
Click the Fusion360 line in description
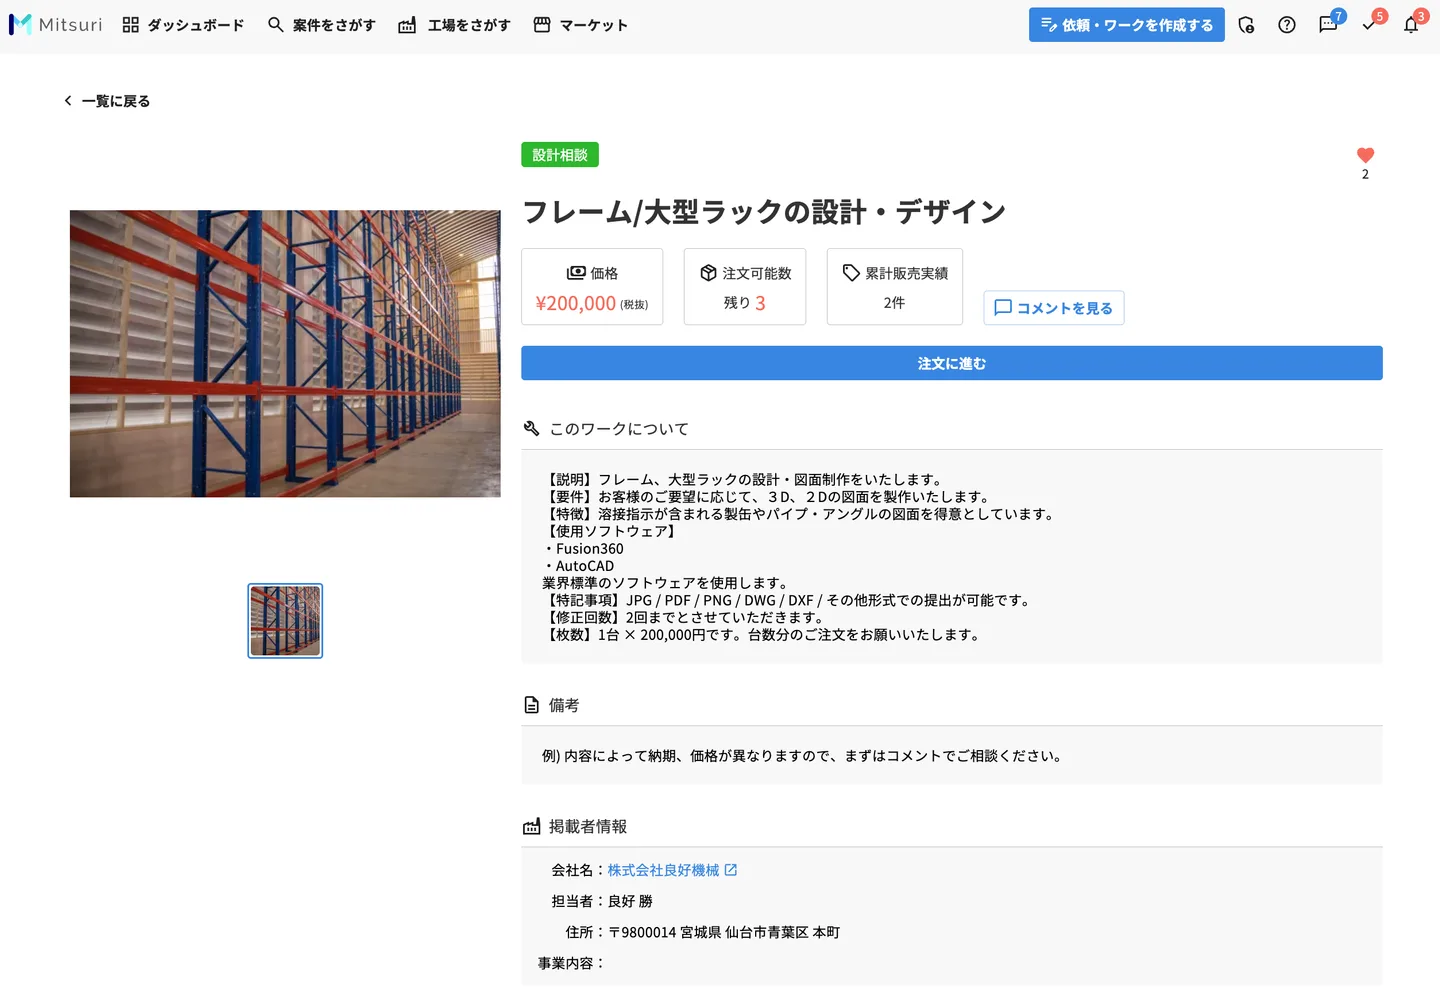pos(584,549)
